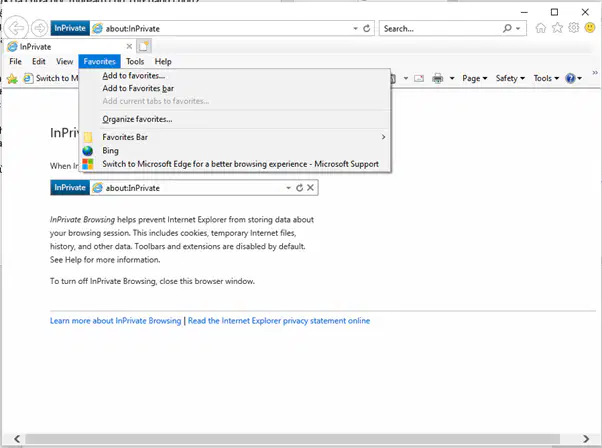Open the View menu

click(x=64, y=61)
